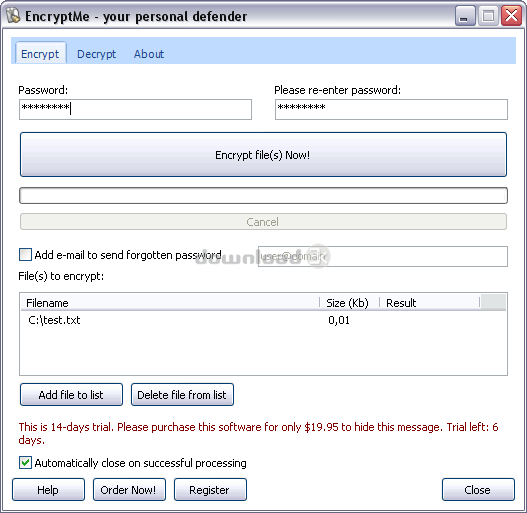
Task: Focus the Password input field
Action: [135, 109]
